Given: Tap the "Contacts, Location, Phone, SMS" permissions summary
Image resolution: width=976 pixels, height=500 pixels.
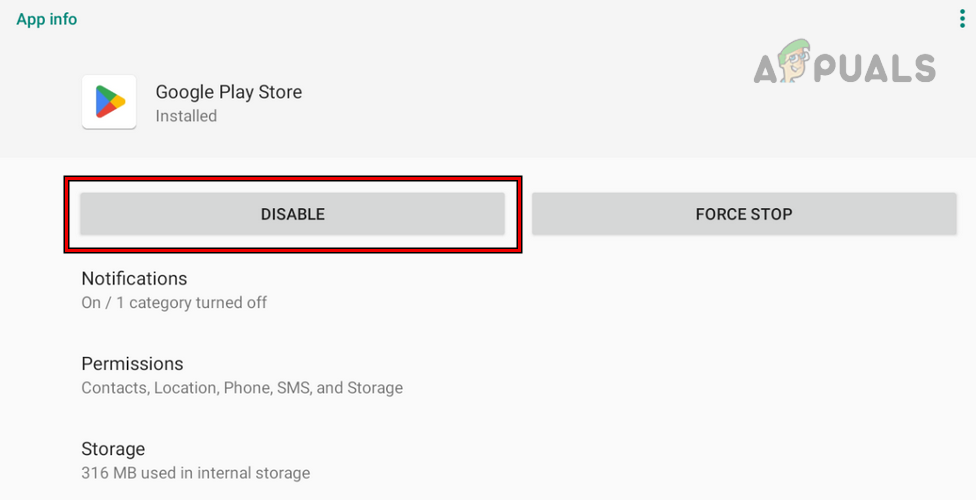Looking at the screenshot, I should click(x=242, y=387).
